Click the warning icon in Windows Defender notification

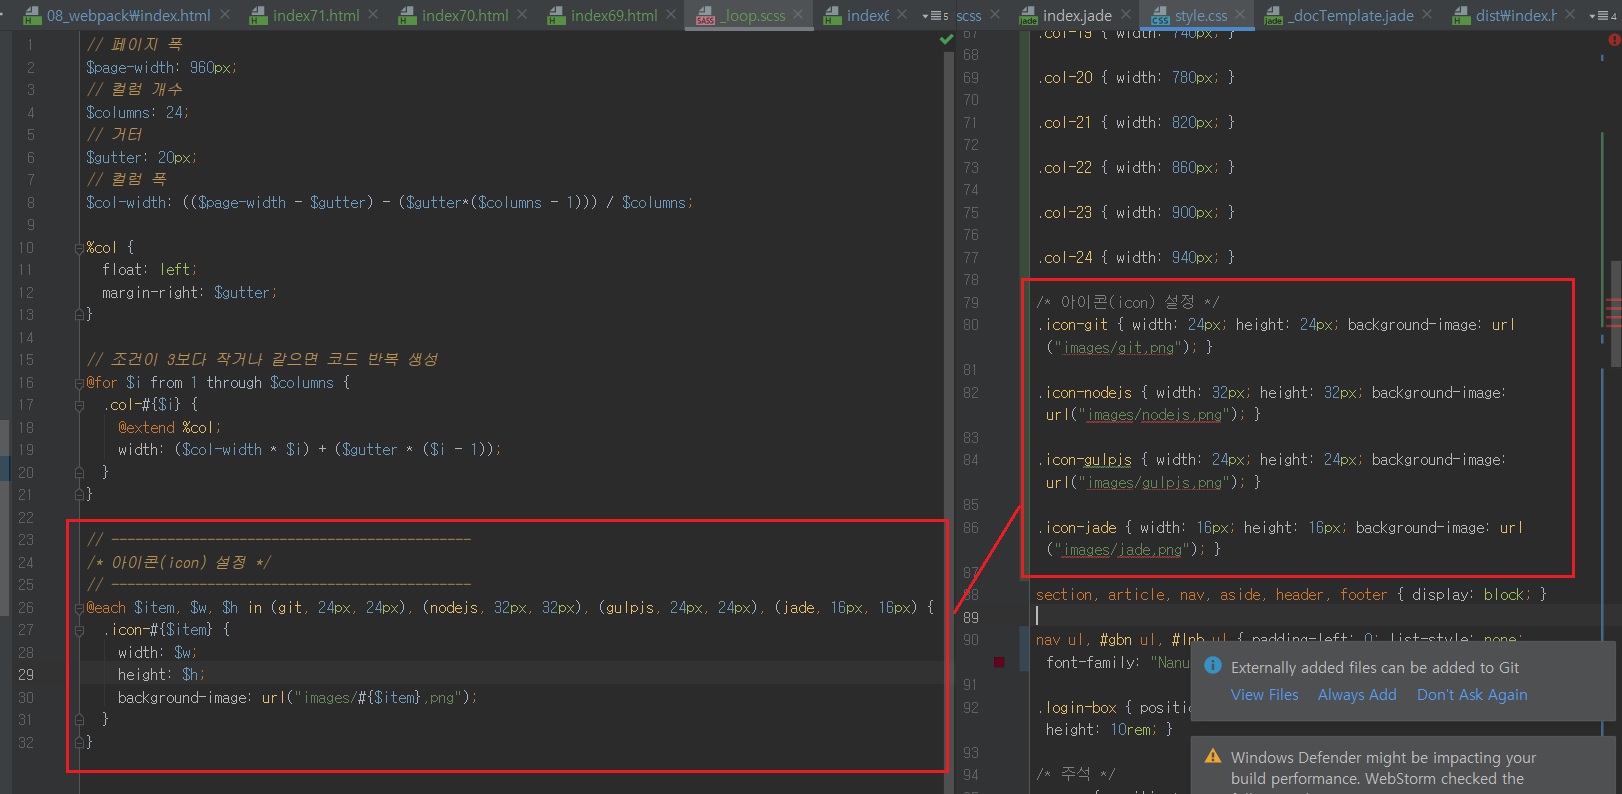pos(1213,756)
